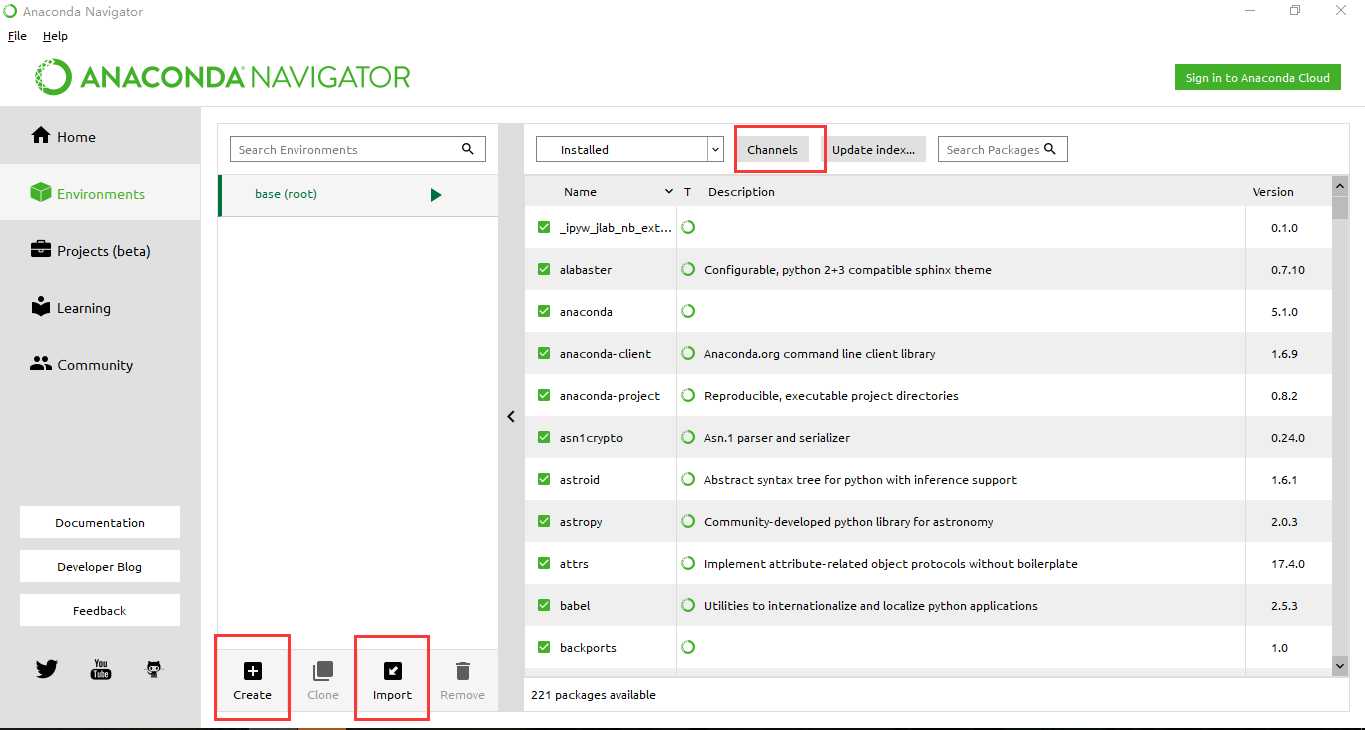Toggle the anaconda-client checkbox
Image resolution: width=1365 pixels, height=730 pixels.
(544, 353)
